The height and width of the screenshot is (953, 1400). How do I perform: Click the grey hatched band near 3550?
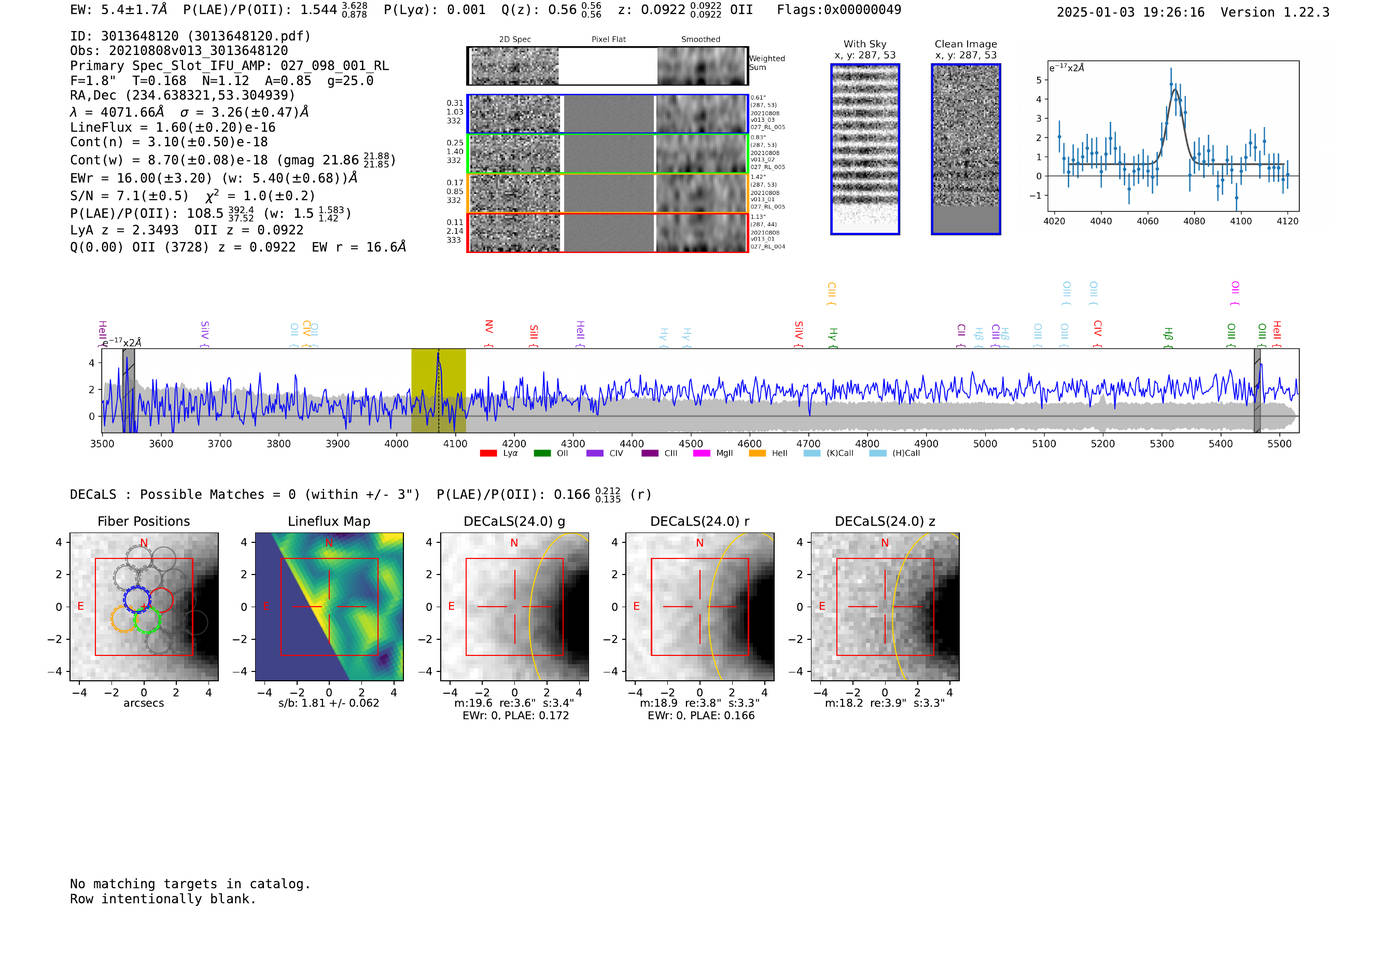click(128, 390)
